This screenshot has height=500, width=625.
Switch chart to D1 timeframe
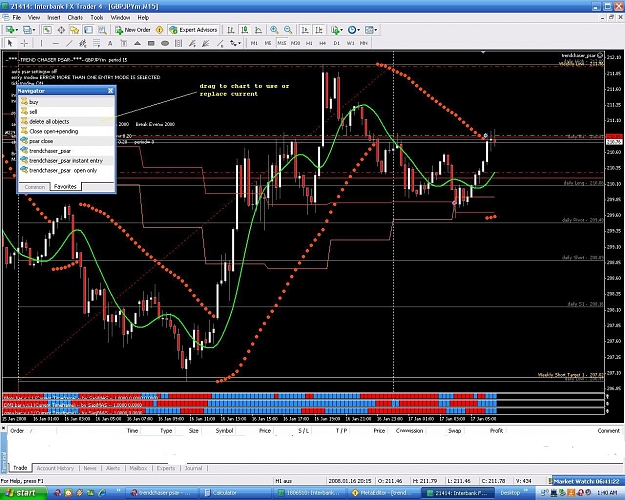[x=337, y=43]
